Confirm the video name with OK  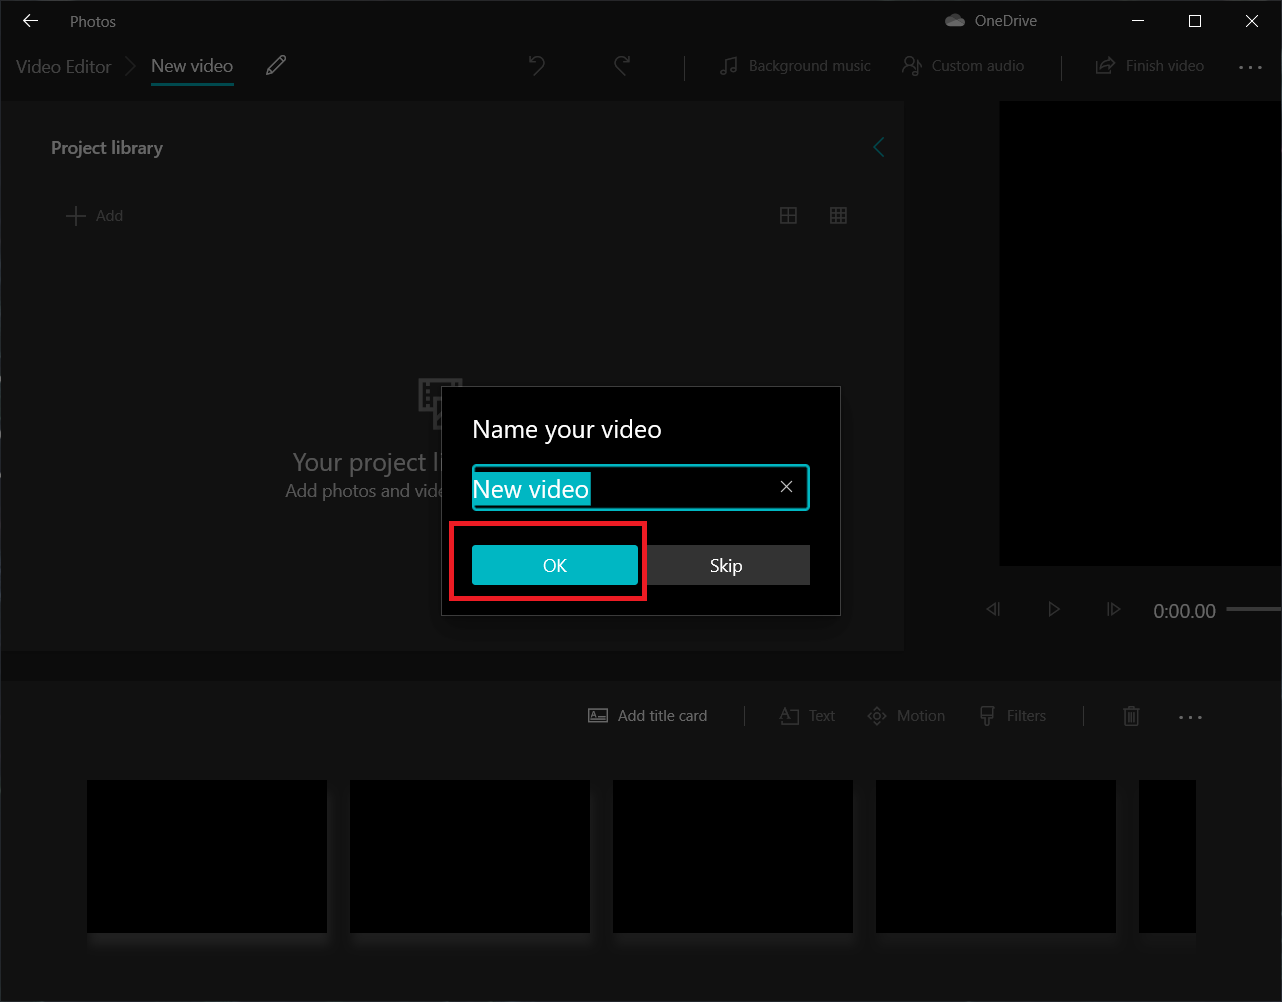coord(555,565)
